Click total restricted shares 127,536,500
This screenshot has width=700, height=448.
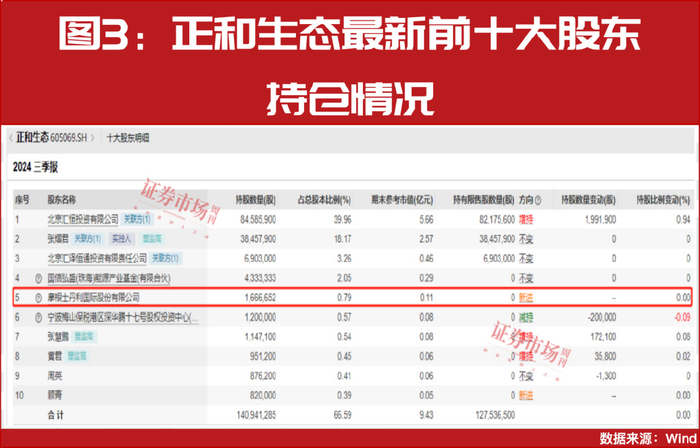tap(496, 415)
